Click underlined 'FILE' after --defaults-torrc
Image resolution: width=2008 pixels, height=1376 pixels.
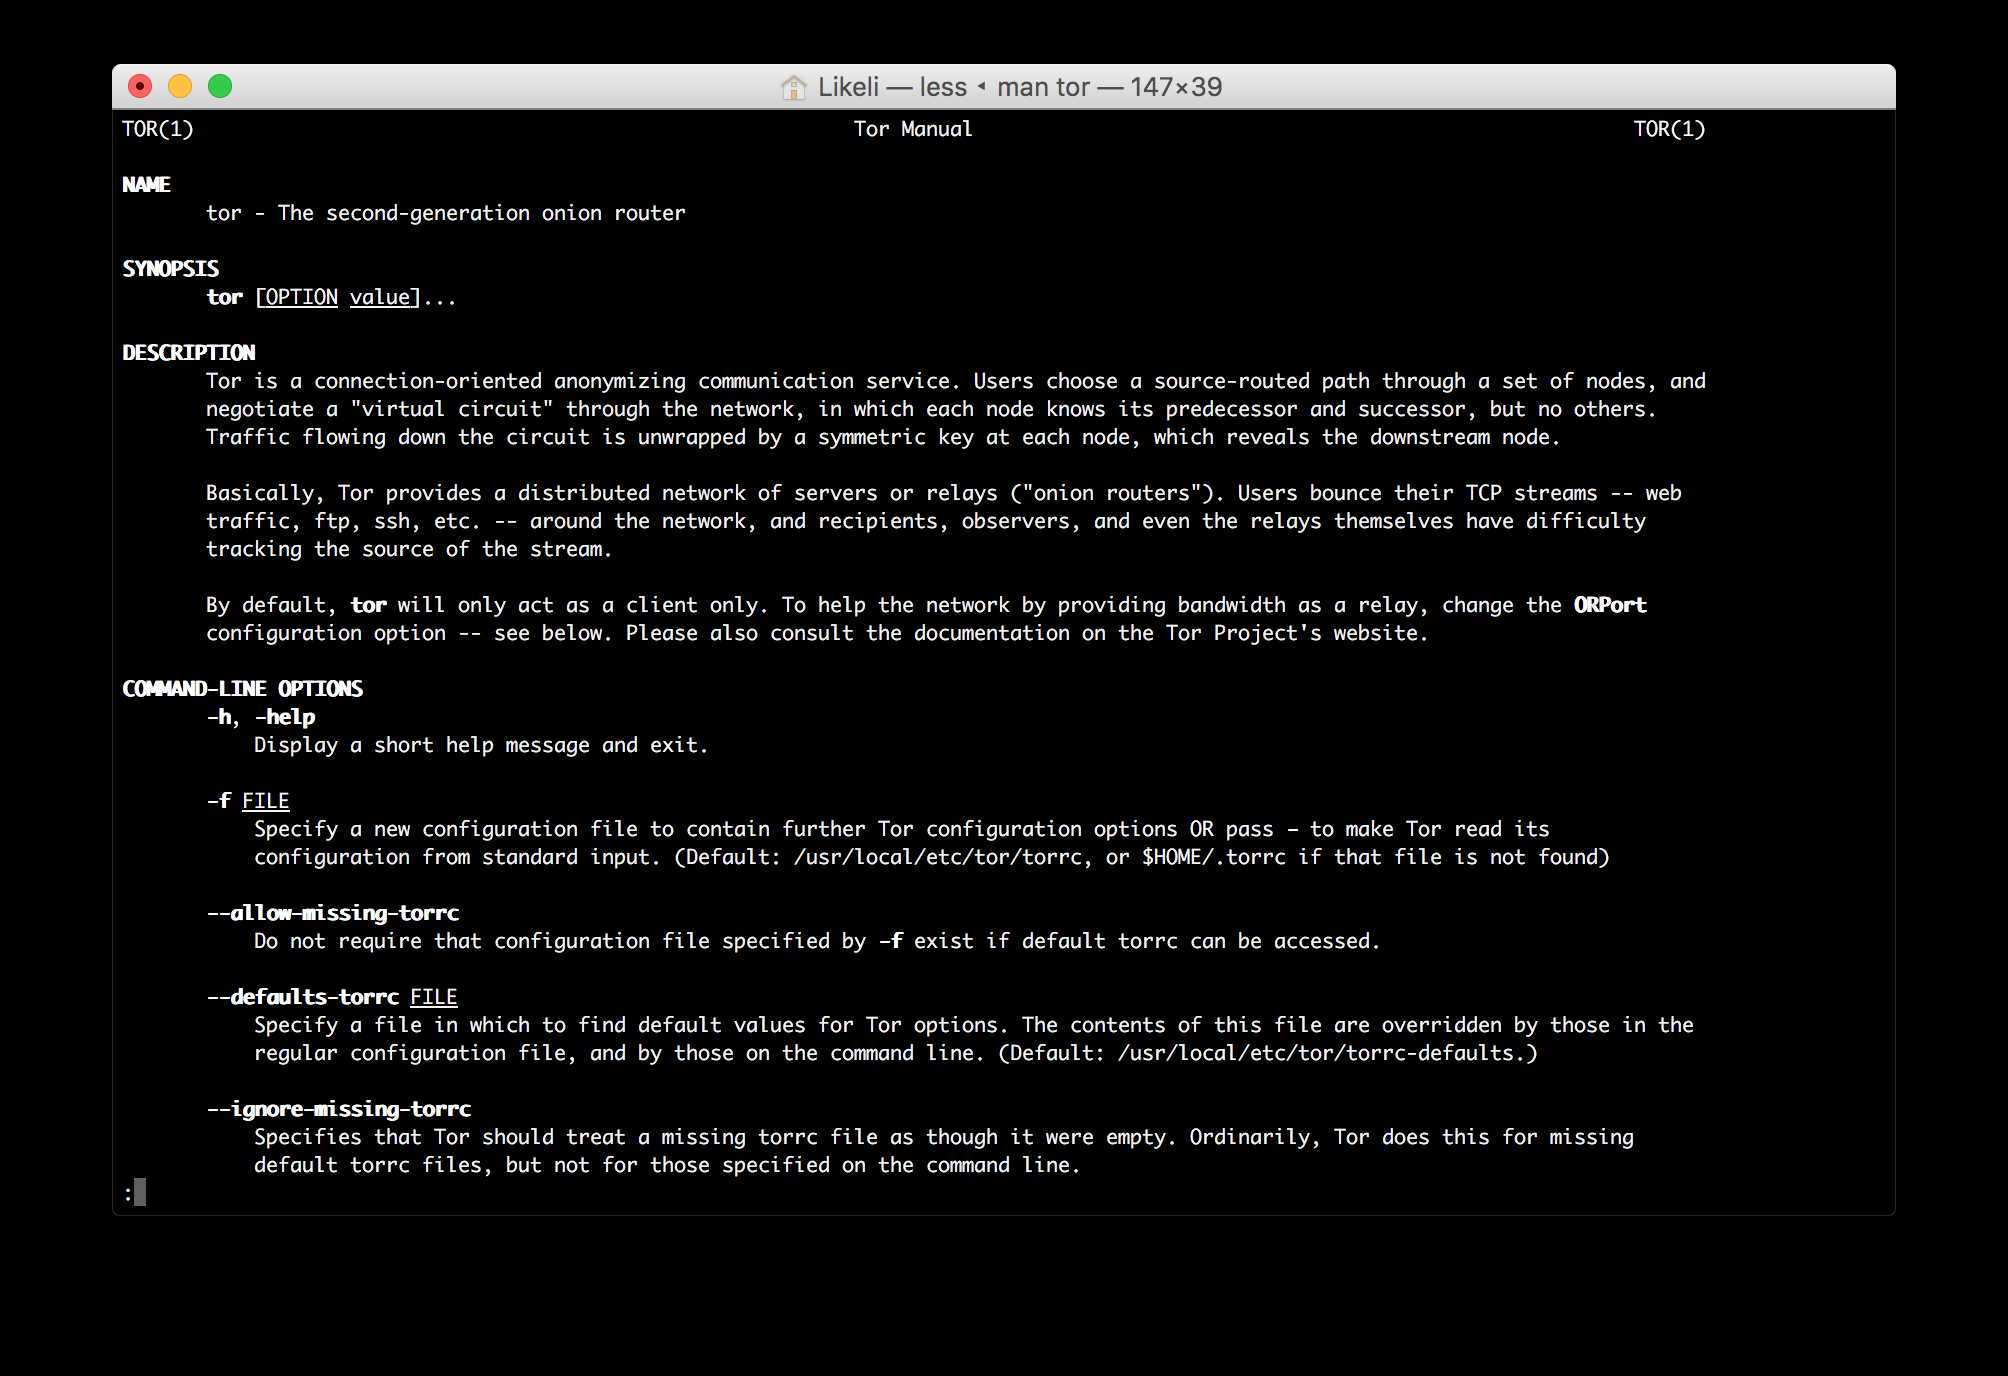434,997
